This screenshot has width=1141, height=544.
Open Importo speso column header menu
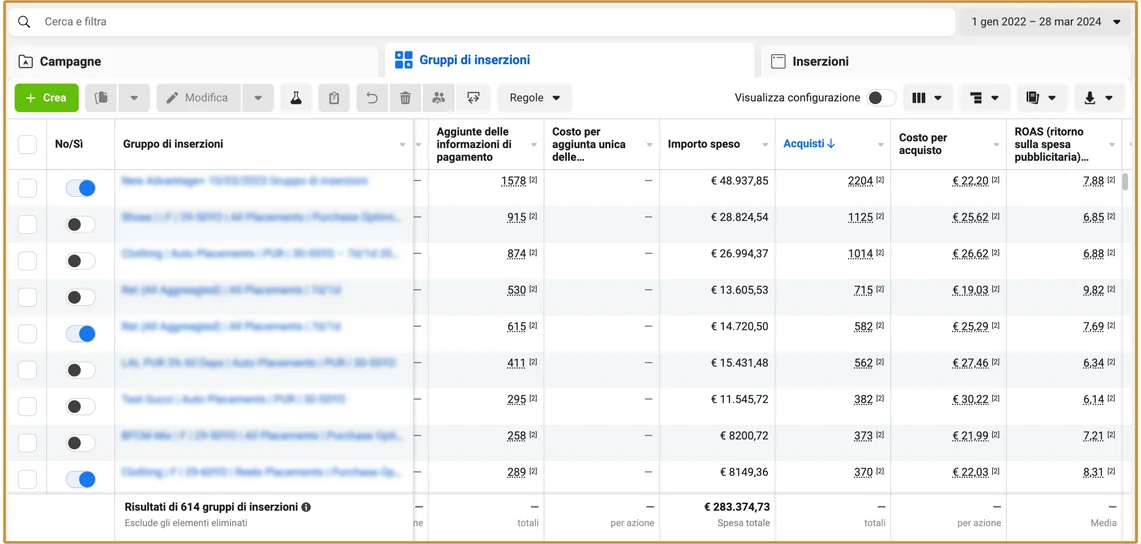pos(765,145)
